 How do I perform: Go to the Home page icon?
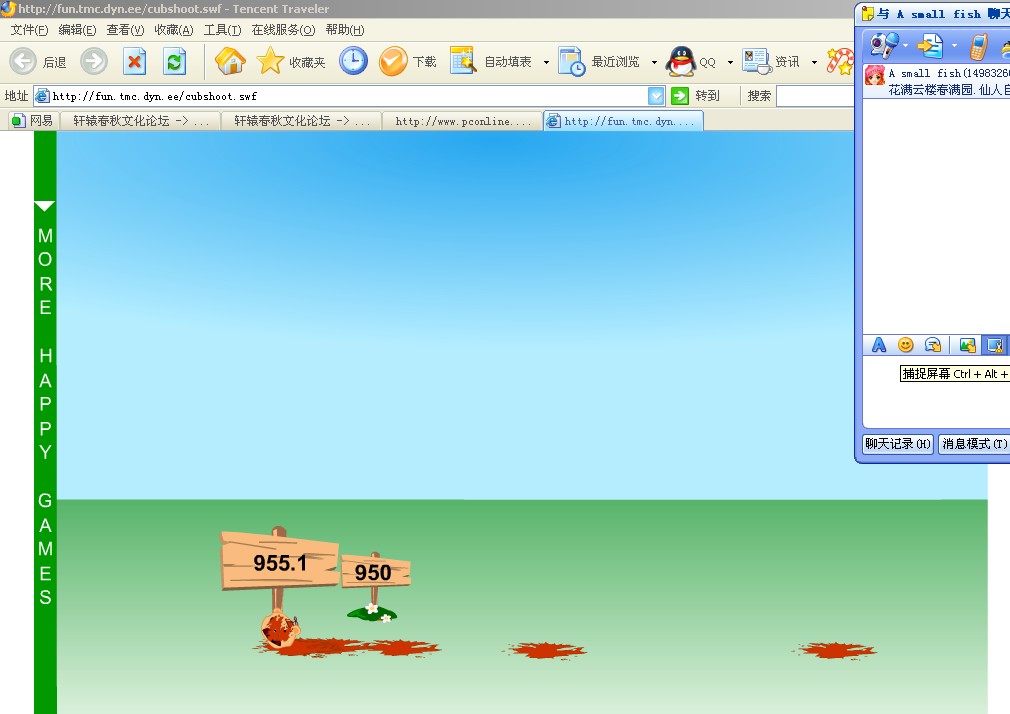coord(230,62)
